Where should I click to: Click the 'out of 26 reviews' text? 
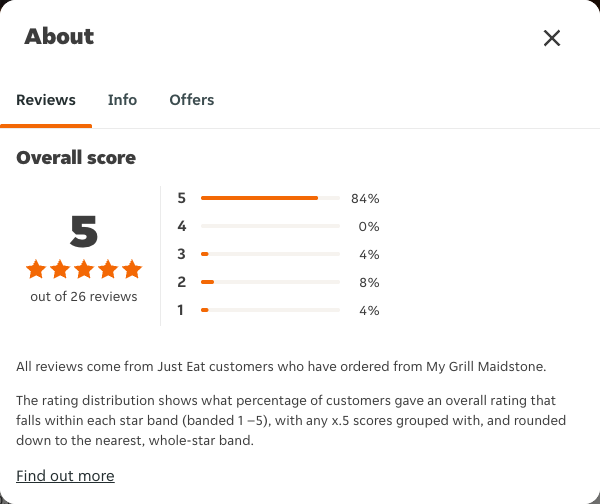tap(84, 297)
